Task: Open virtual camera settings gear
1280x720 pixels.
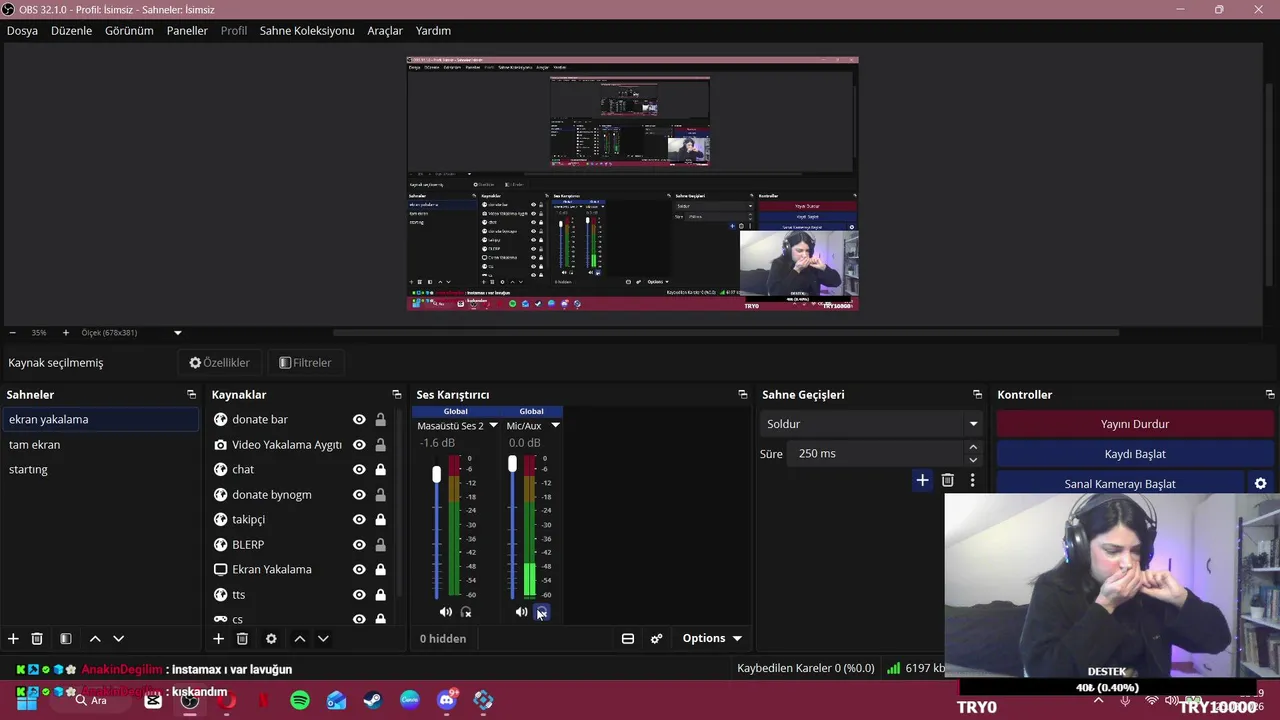Action: tap(1261, 484)
